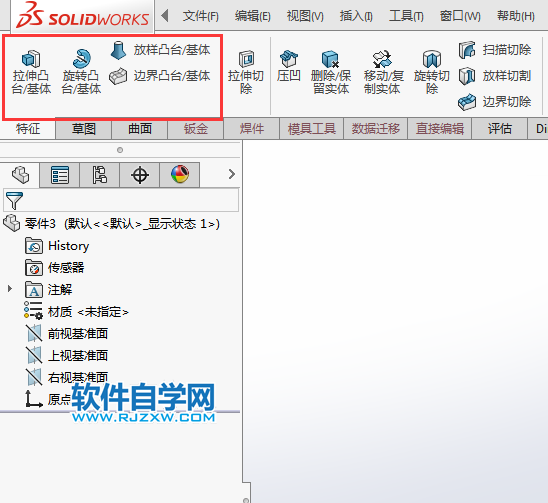Select the History folder in tree
Image resolution: width=548 pixels, height=503 pixels.
(x=57, y=246)
